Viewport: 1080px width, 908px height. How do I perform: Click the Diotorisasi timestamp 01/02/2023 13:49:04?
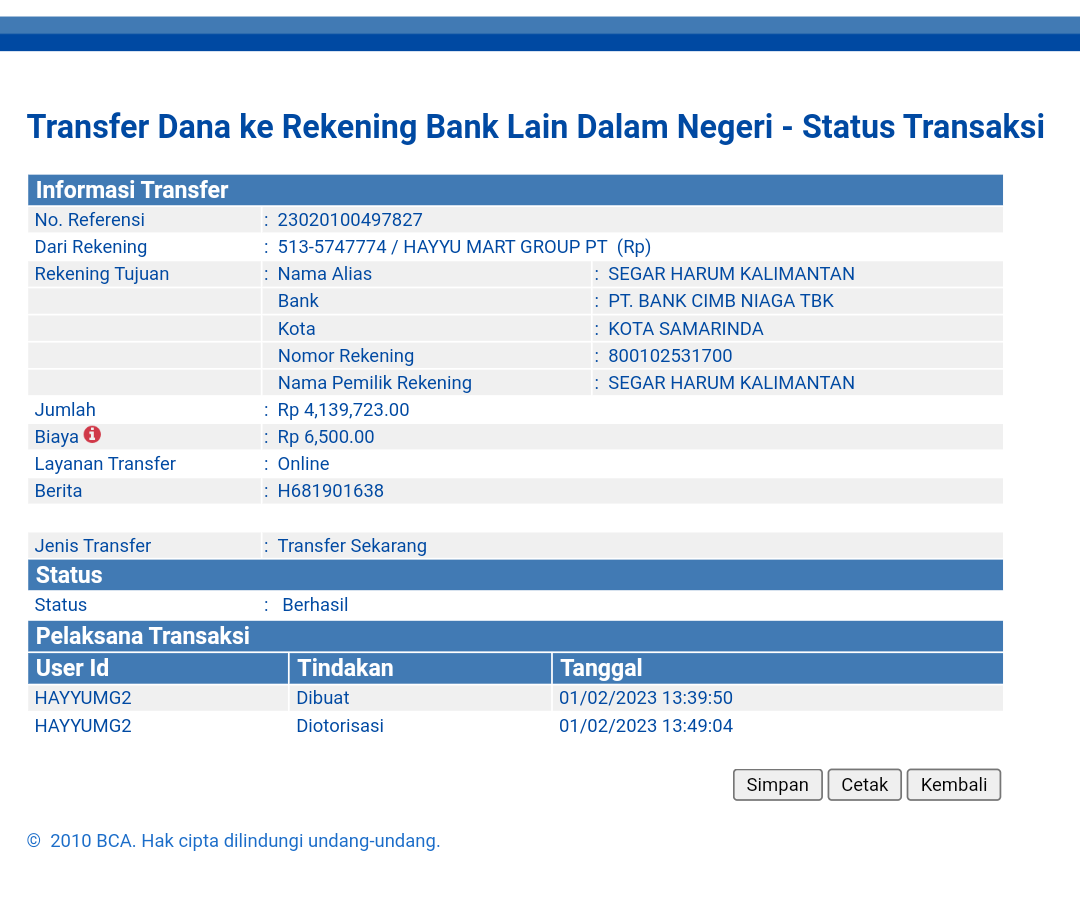[646, 726]
